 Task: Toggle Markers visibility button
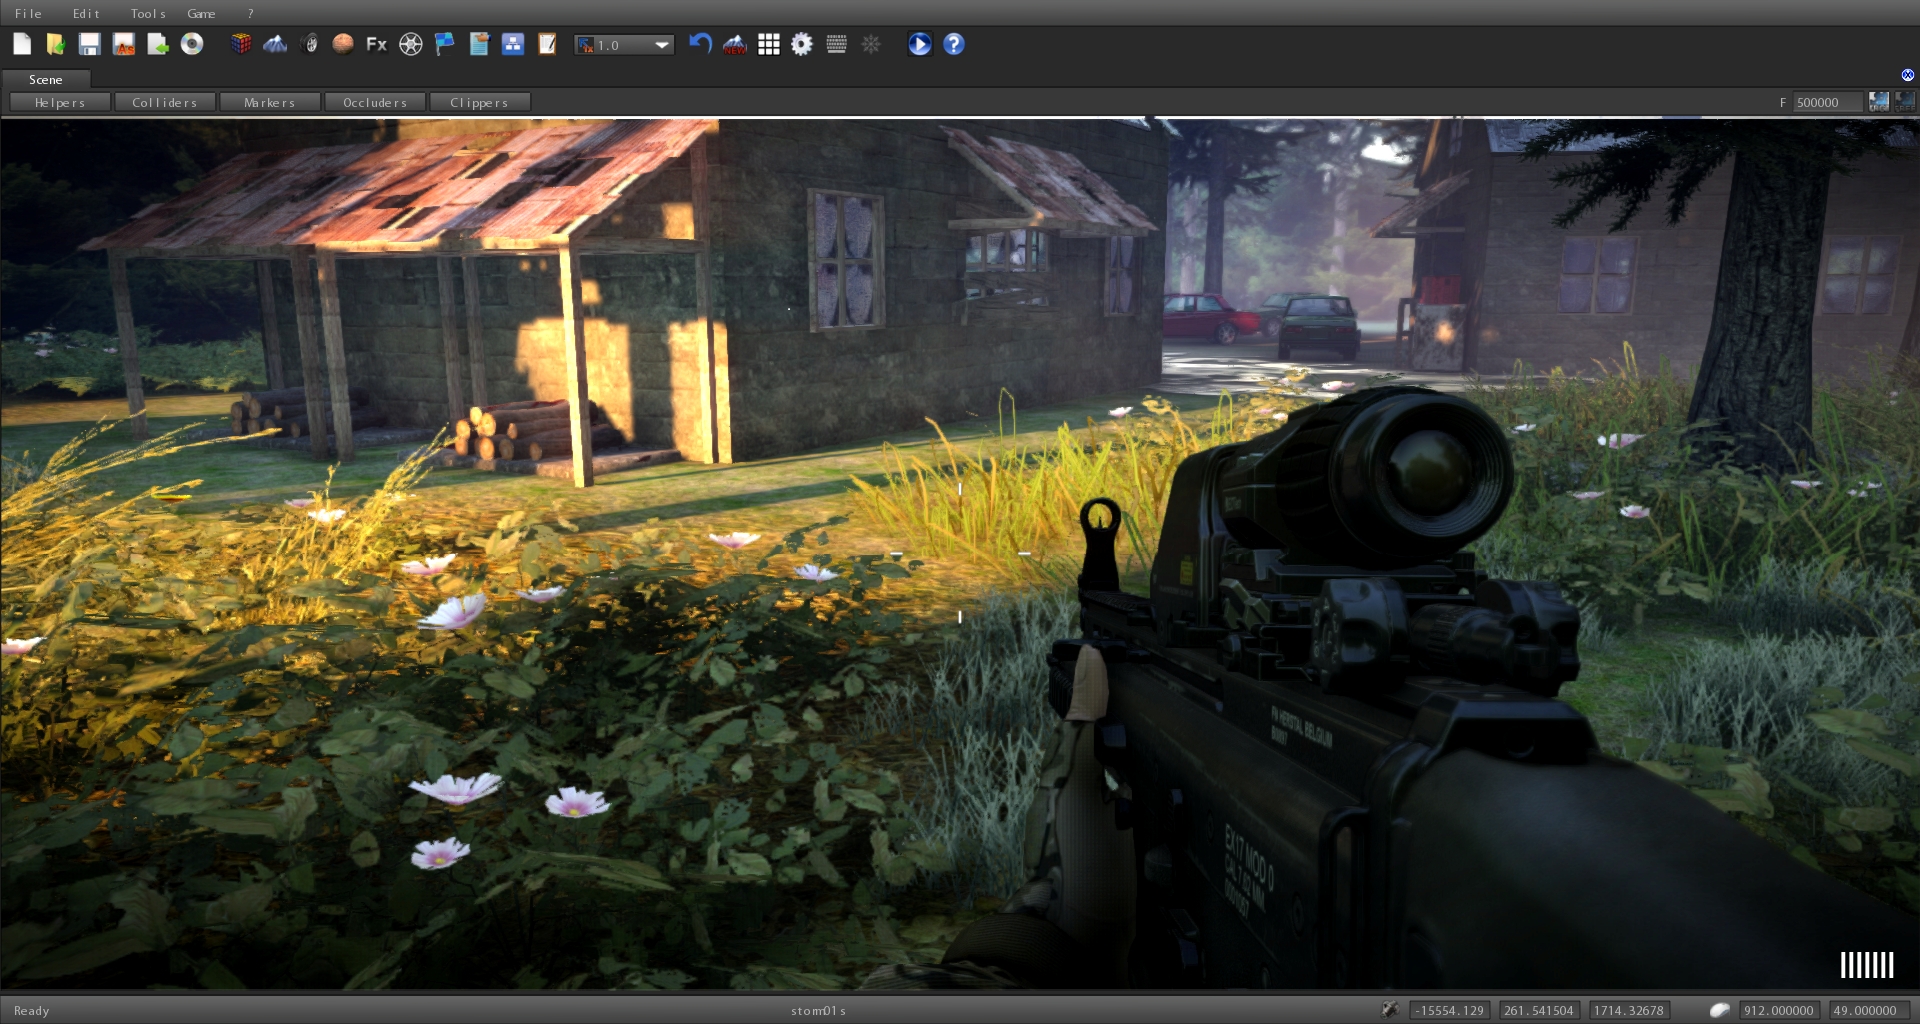tap(269, 102)
